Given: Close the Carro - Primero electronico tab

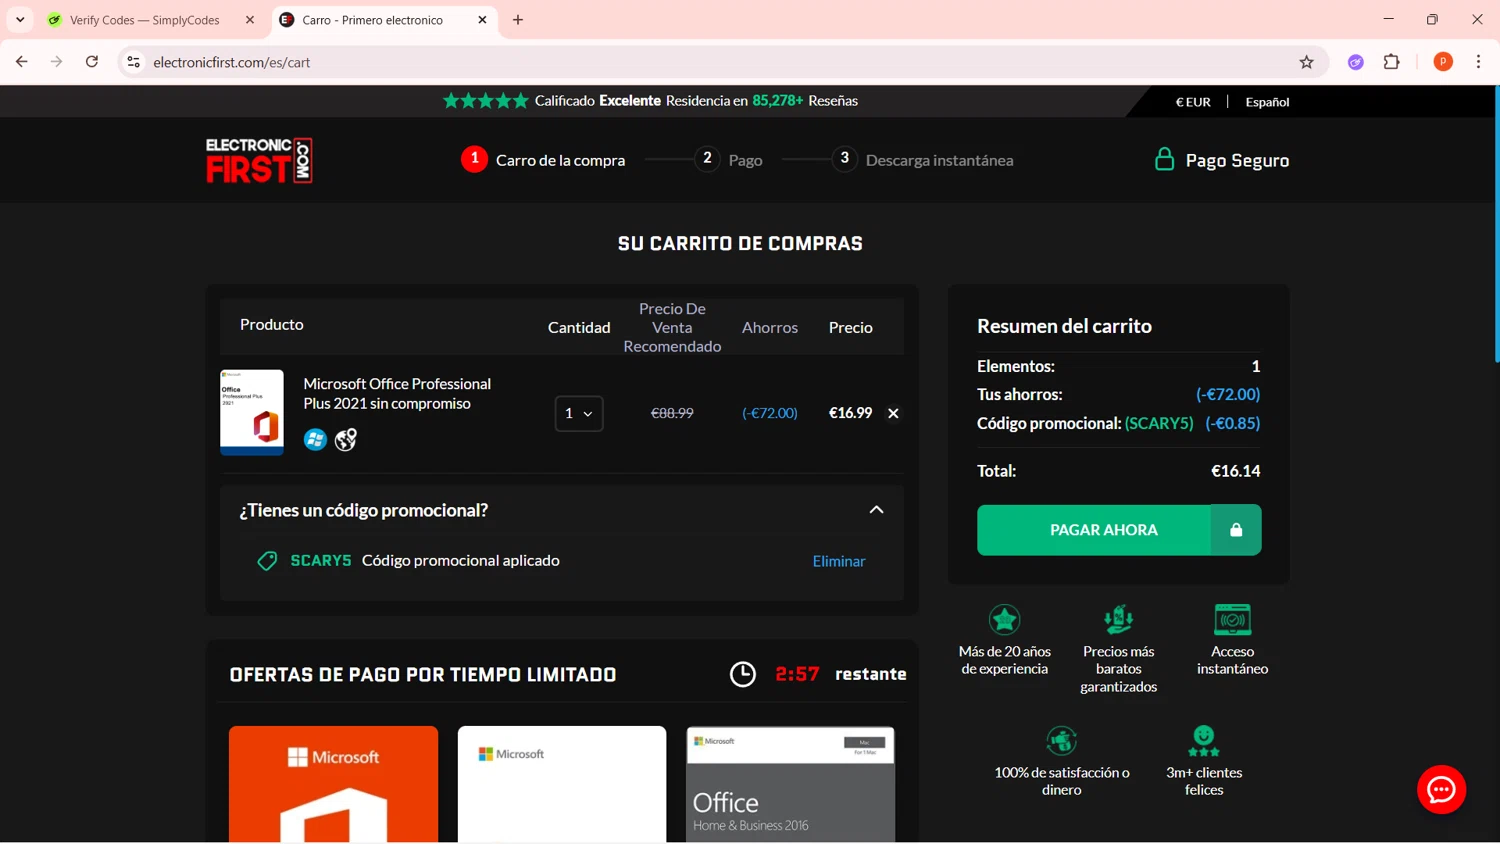Looking at the screenshot, I should 482,20.
